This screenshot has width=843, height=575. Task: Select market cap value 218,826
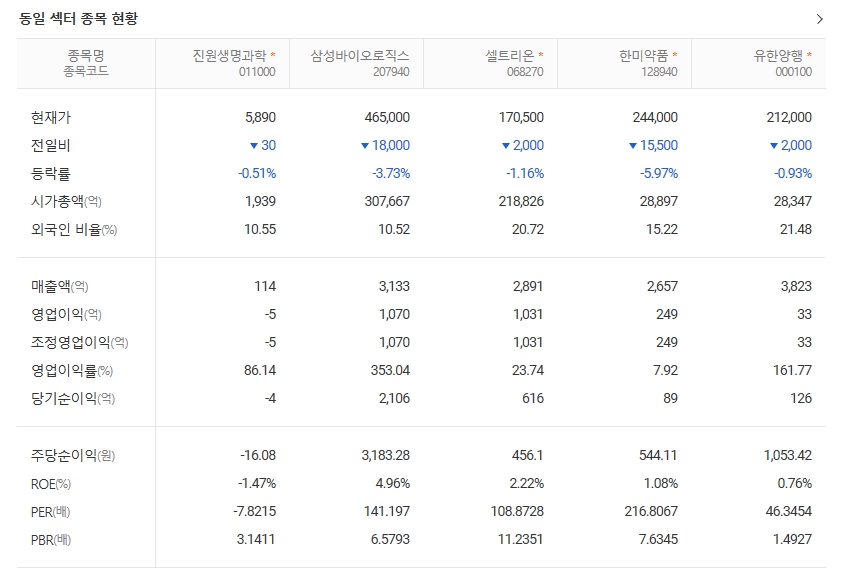(x=521, y=202)
